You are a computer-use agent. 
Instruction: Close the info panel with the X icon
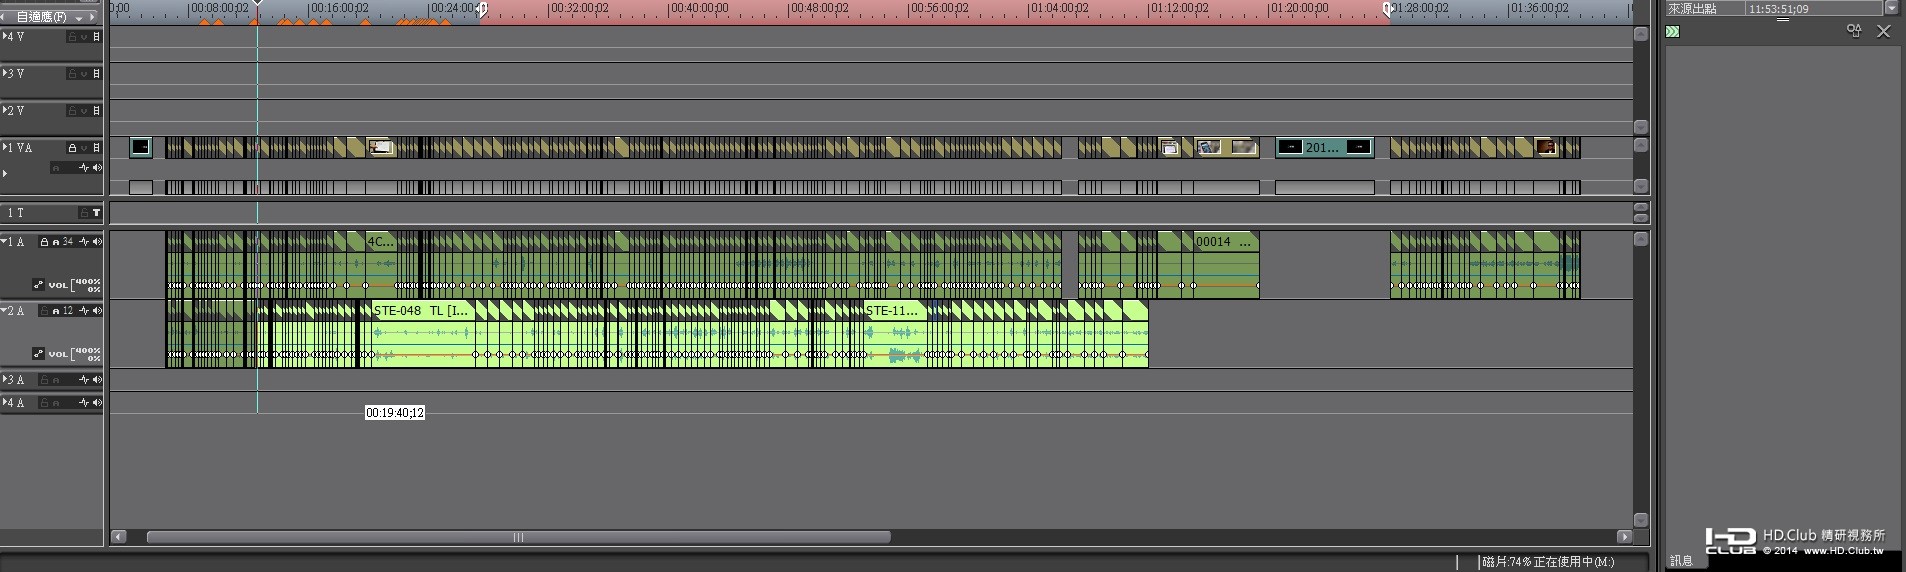click(x=1884, y=31)
